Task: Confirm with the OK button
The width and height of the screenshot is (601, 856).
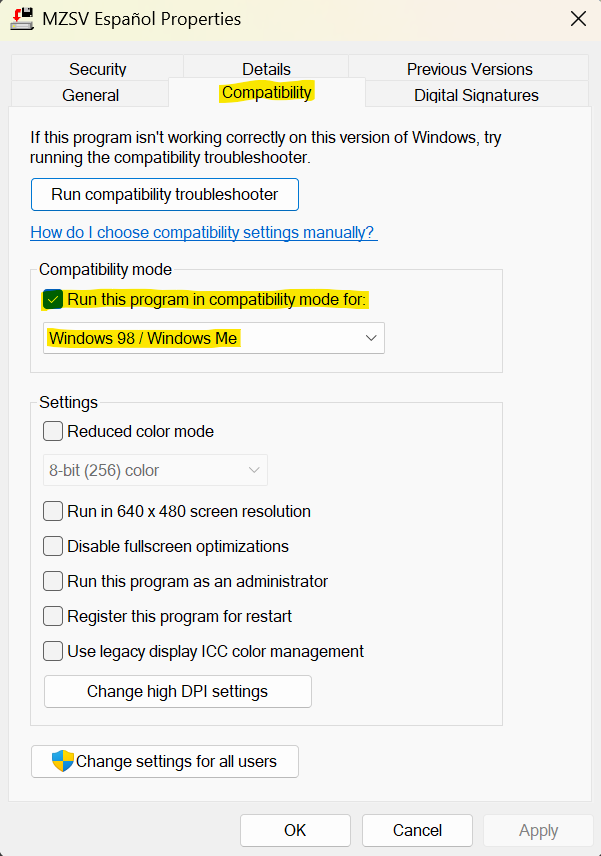Action: pyautogui.click(x=295, y=830)
